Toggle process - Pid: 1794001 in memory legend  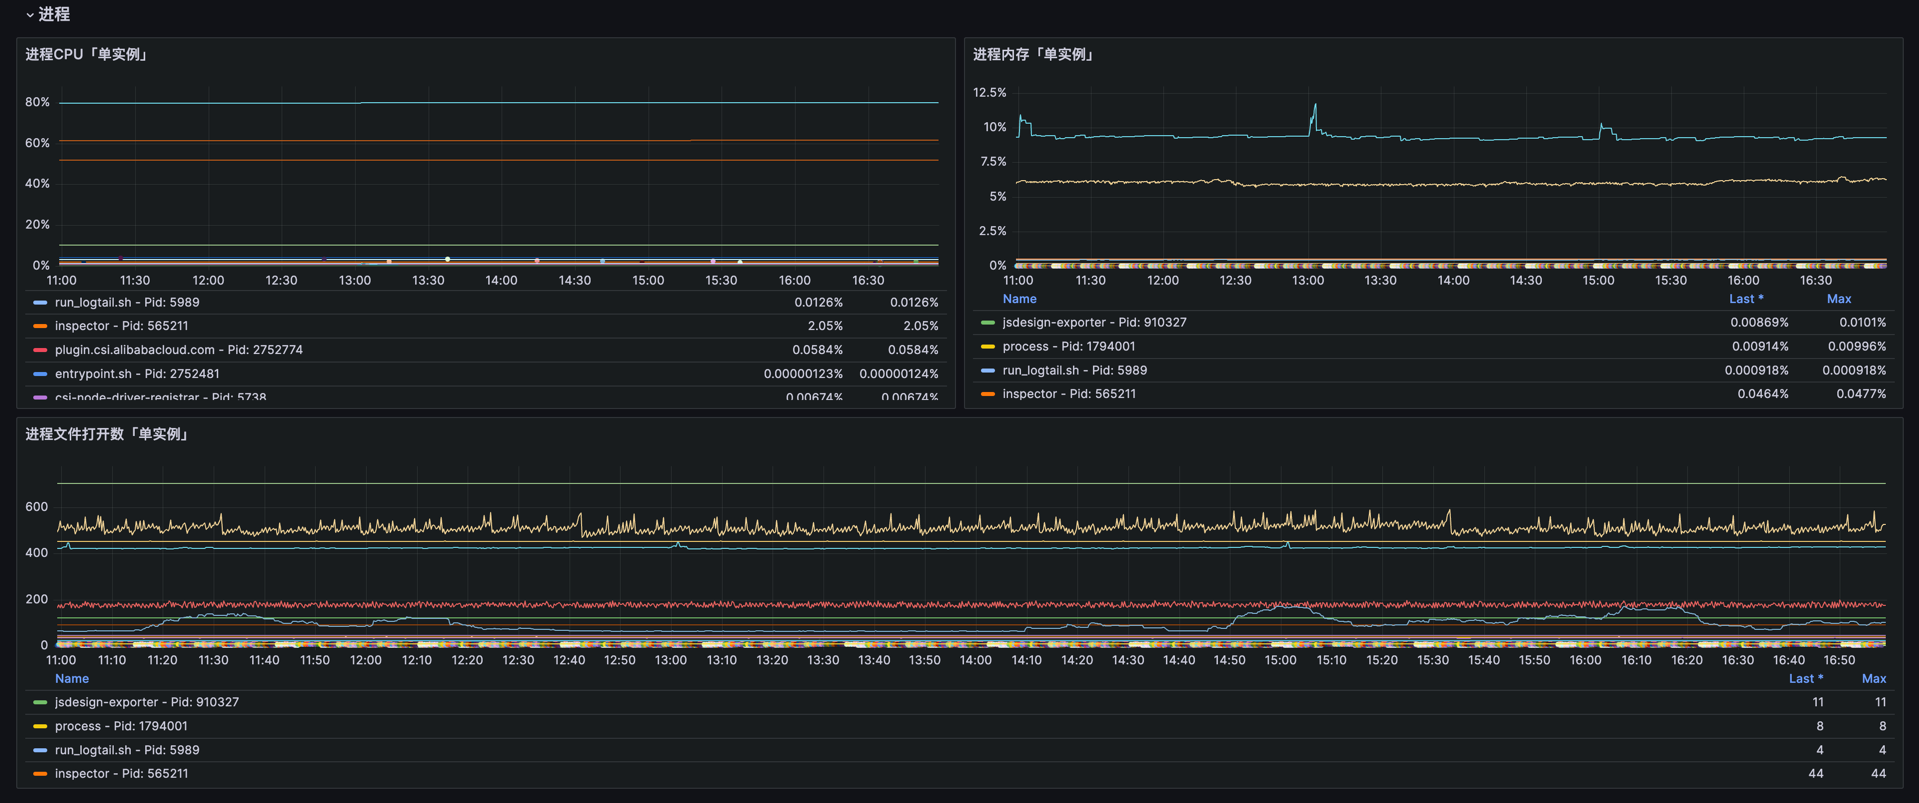coord(1068,346)
